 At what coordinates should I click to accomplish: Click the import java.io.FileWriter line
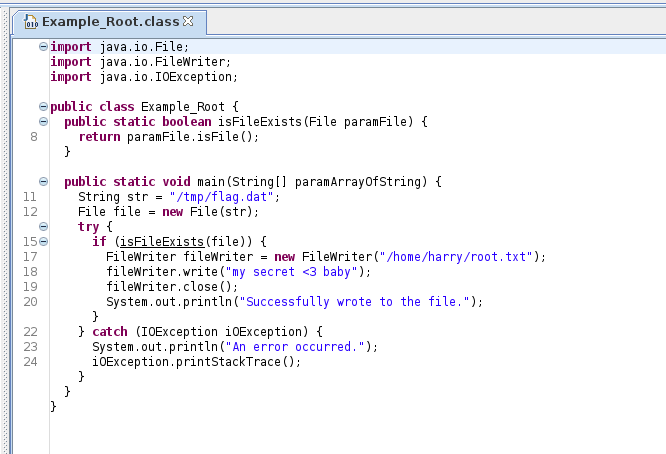(x=141, y=62)
